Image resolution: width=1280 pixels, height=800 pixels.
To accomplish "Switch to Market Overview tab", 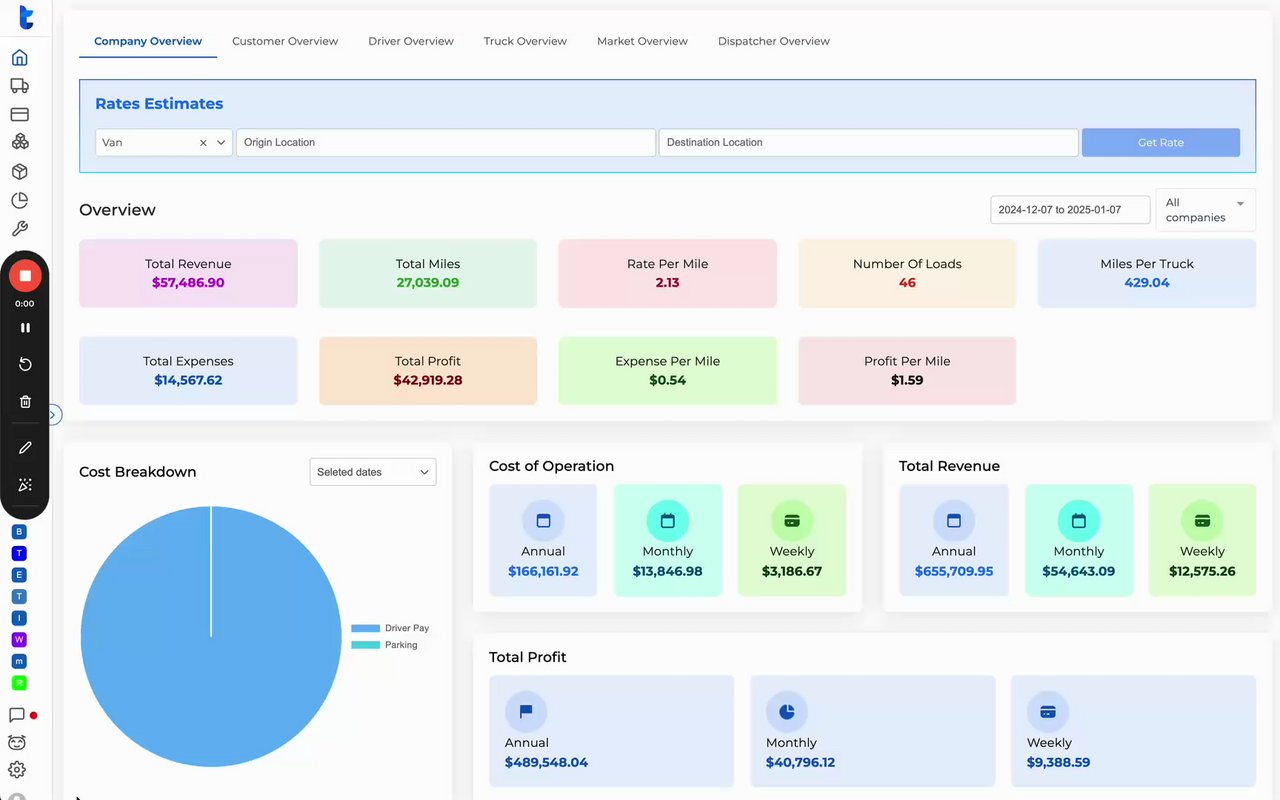I will [642, 41].
